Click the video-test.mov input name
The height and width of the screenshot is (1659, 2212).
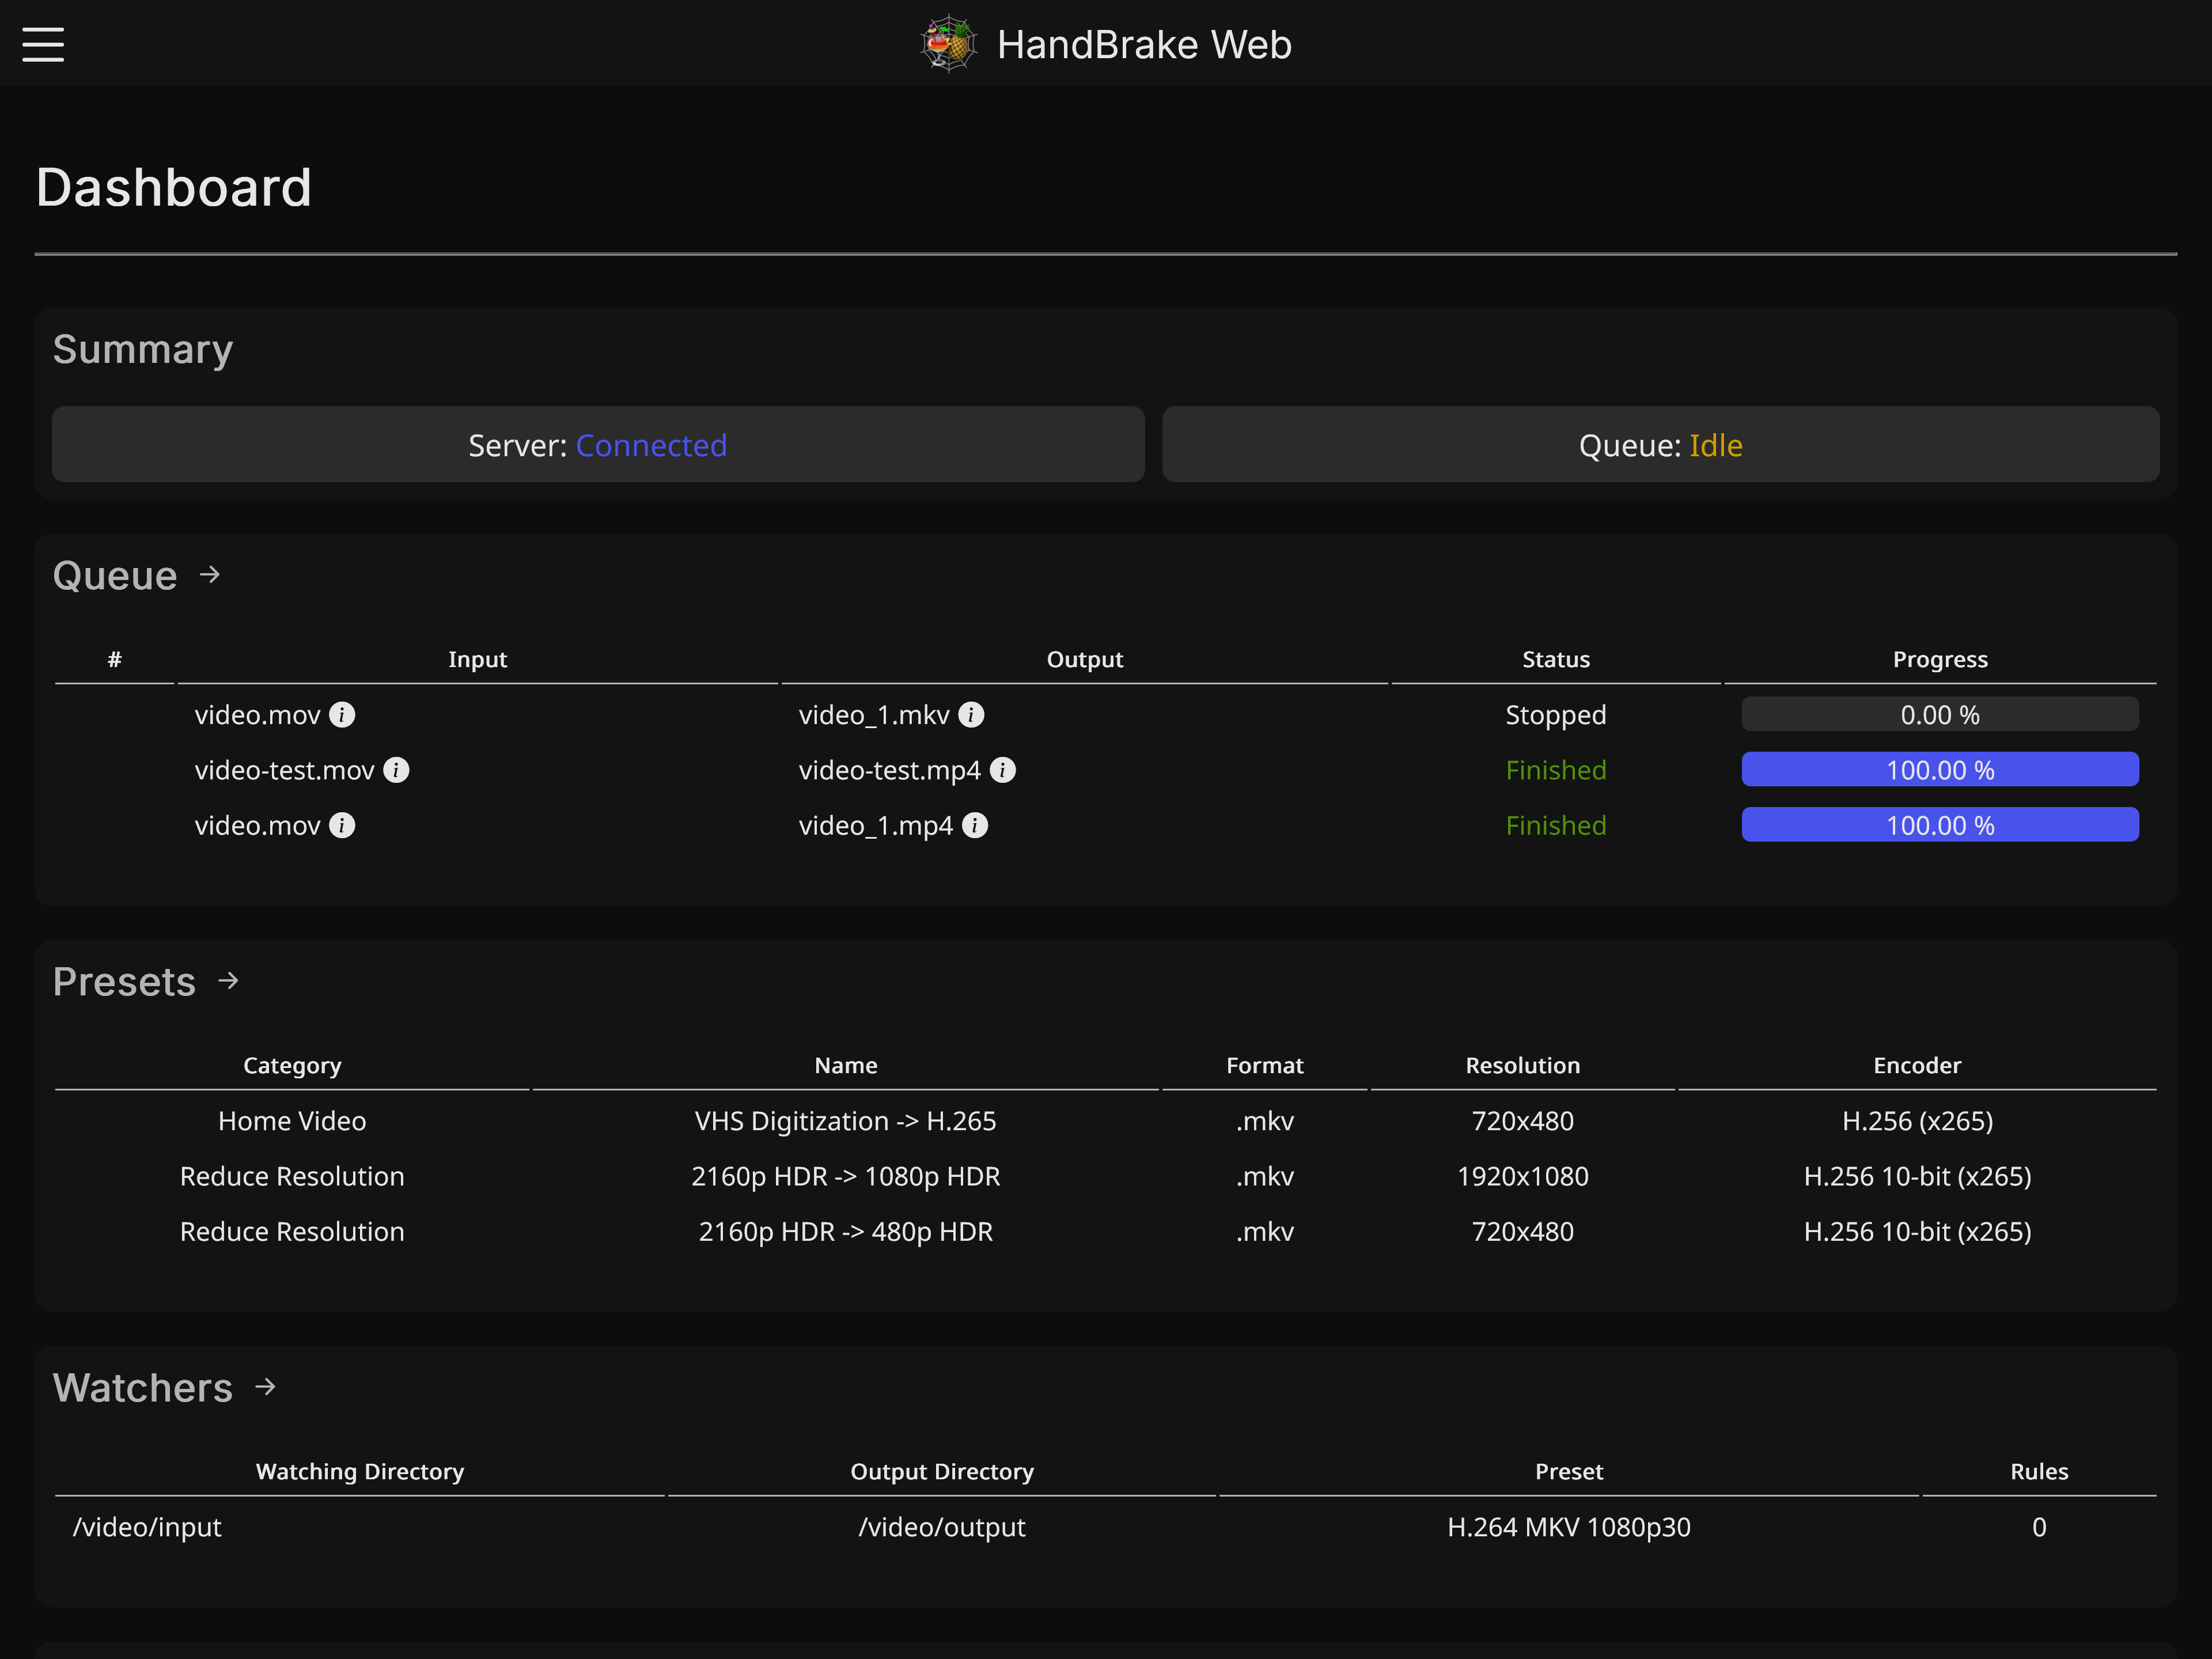click(x=284, y=769)
